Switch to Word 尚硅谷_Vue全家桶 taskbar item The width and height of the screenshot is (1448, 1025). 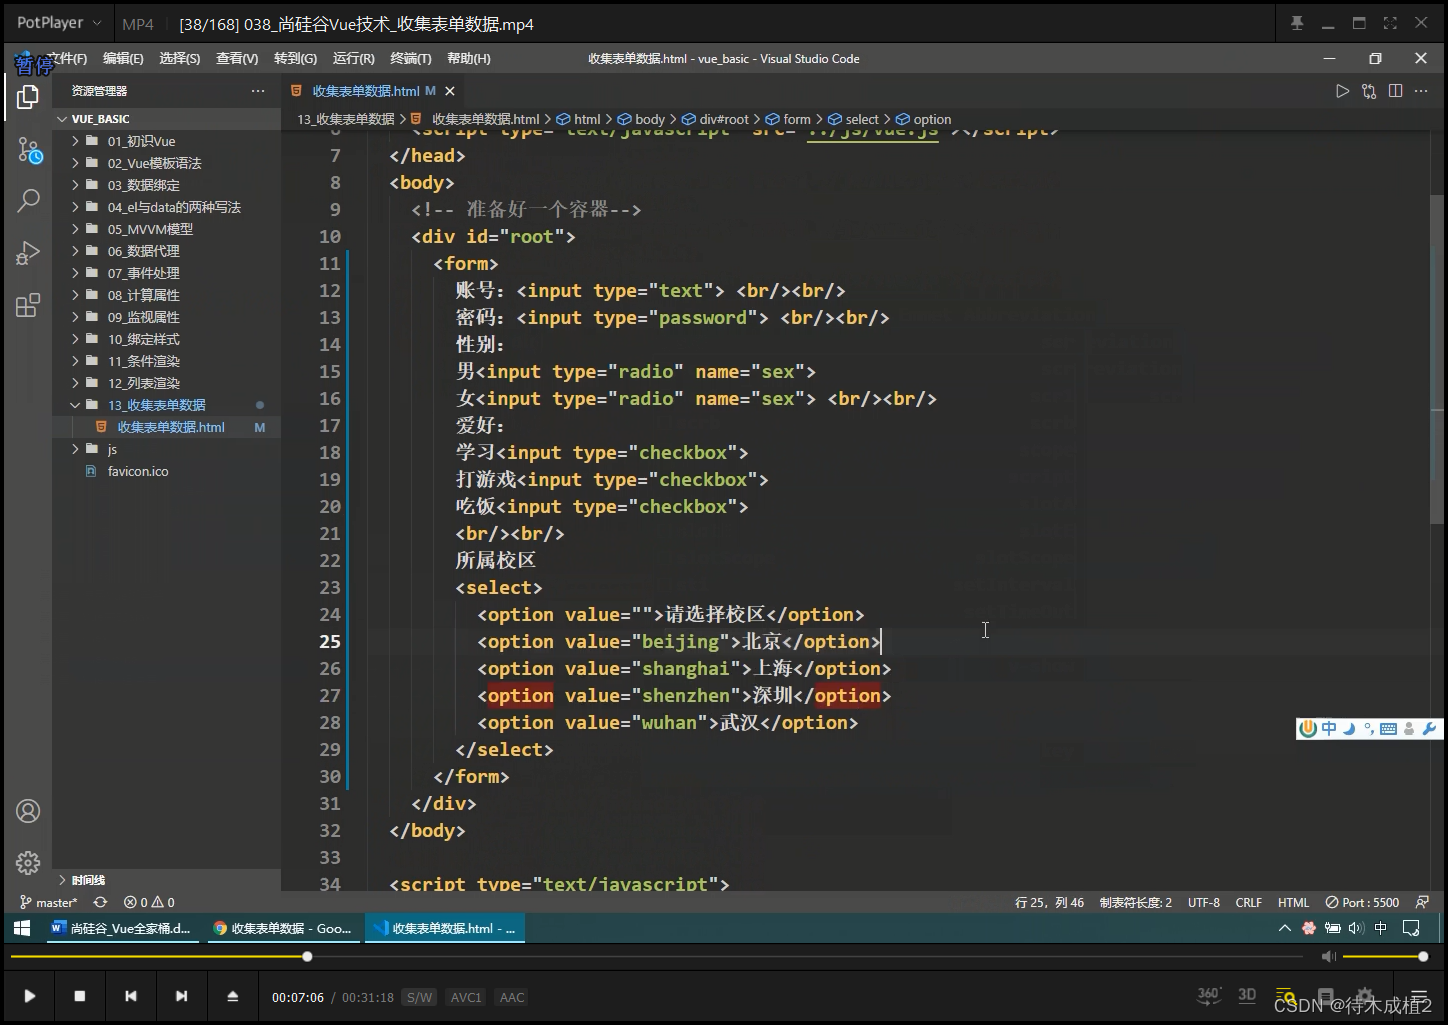121,928
